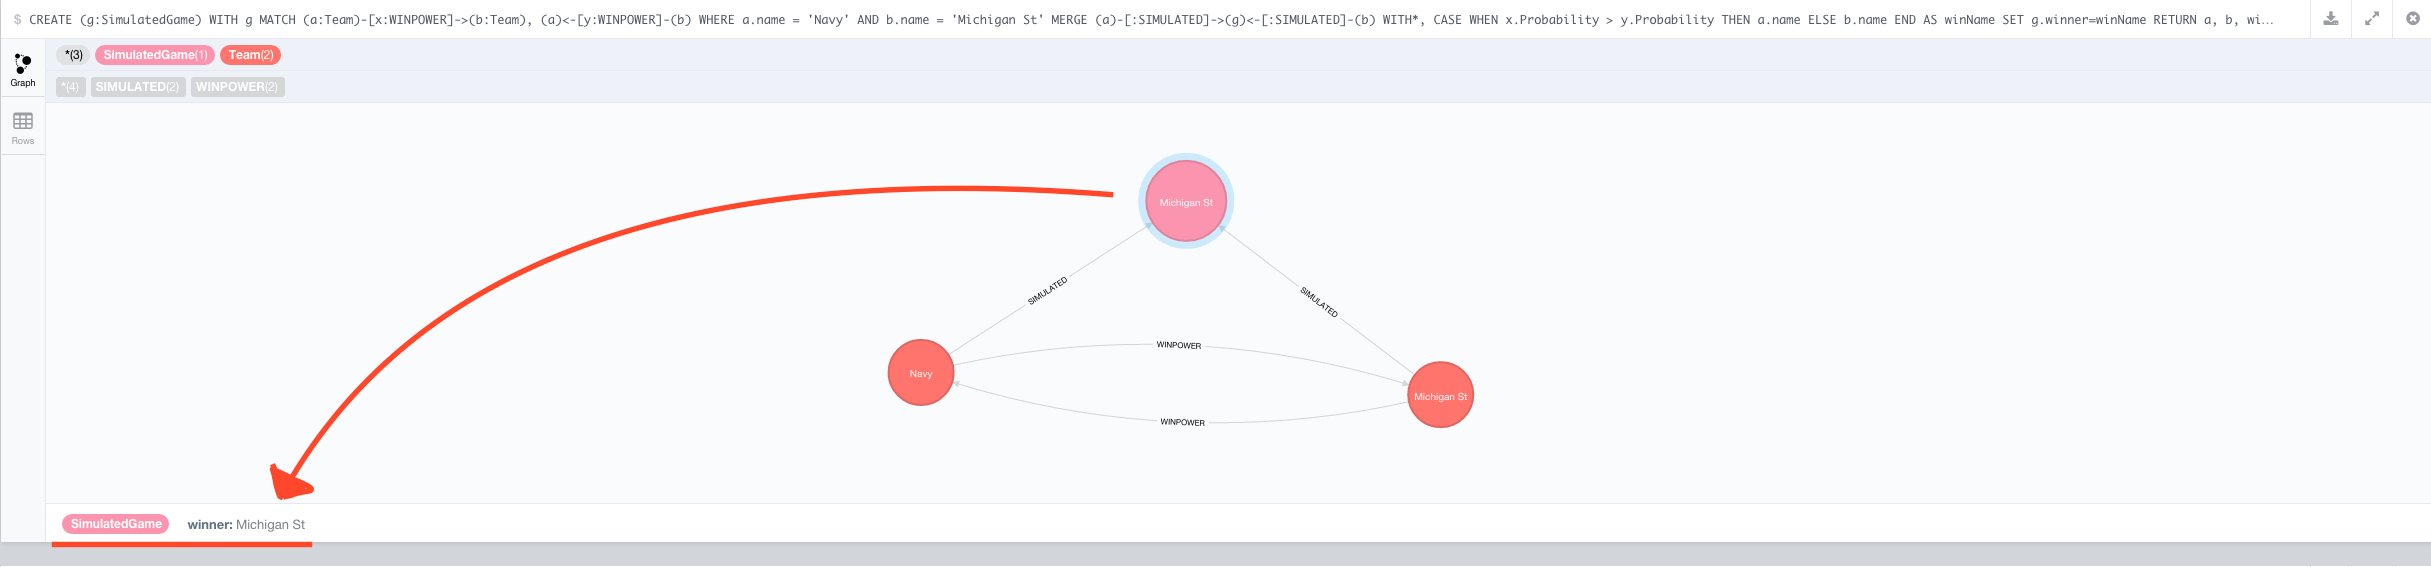This screenshot has width=2431, height=567.
Task: Switch to the Rows table view
Action: tap(22, 128)
